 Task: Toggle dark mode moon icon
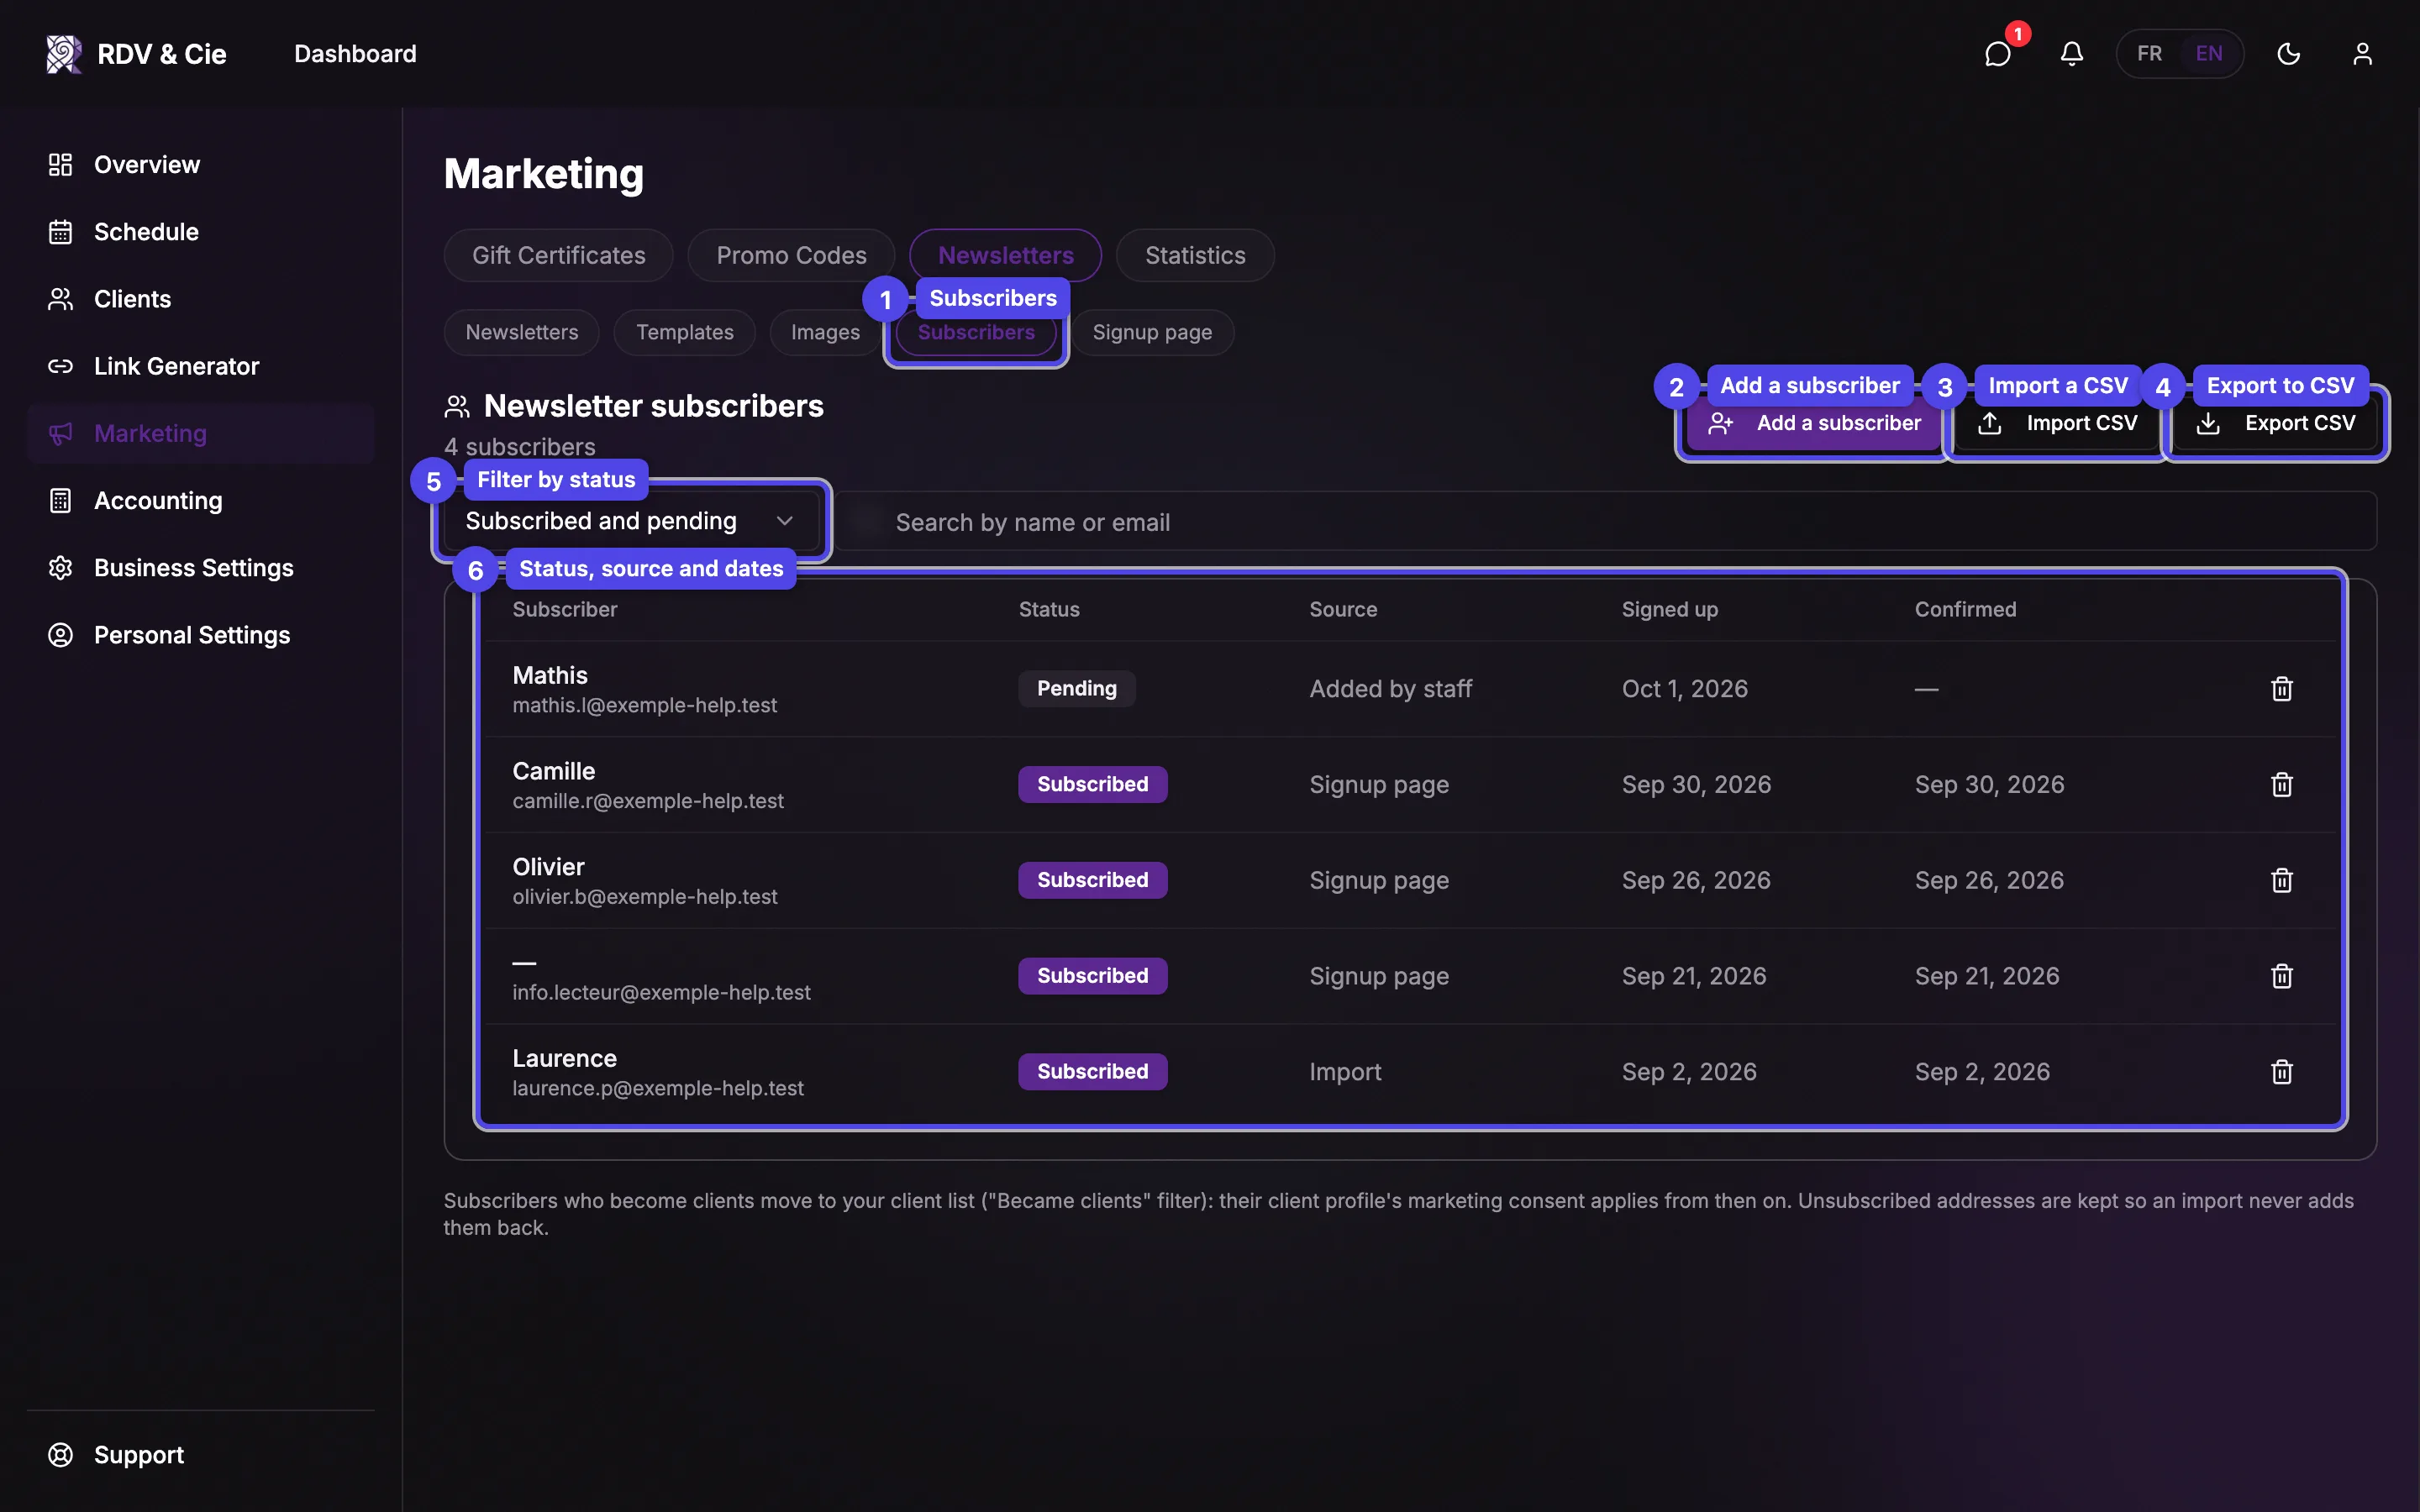click(x=2288, y=53)
